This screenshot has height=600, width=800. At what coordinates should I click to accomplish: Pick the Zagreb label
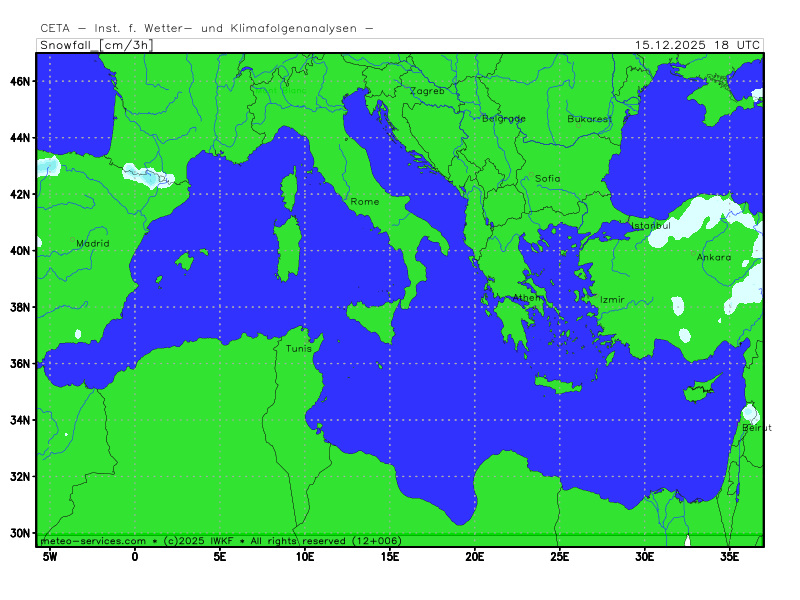tap(427, 91)
